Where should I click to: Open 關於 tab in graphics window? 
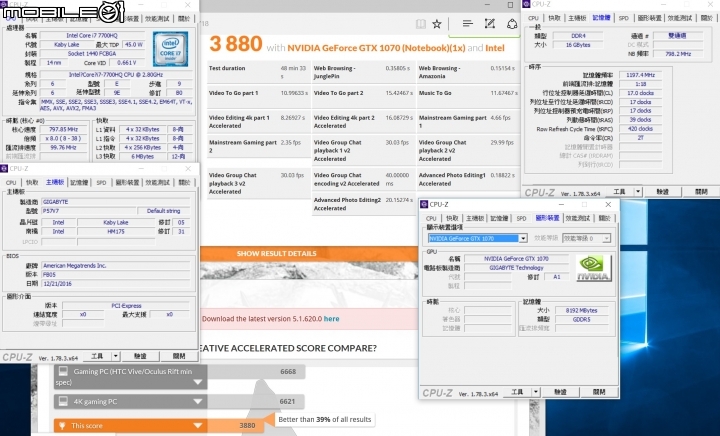(604, 218)
